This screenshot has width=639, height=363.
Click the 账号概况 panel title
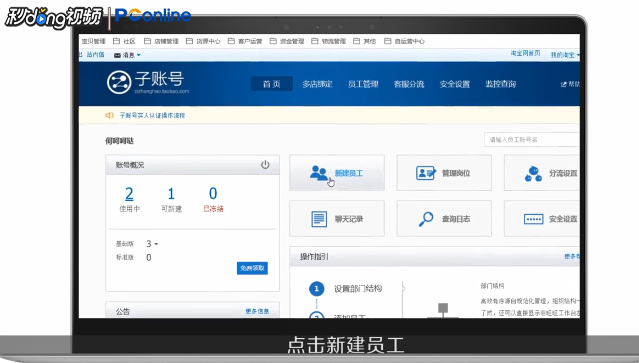click(130, 165)
